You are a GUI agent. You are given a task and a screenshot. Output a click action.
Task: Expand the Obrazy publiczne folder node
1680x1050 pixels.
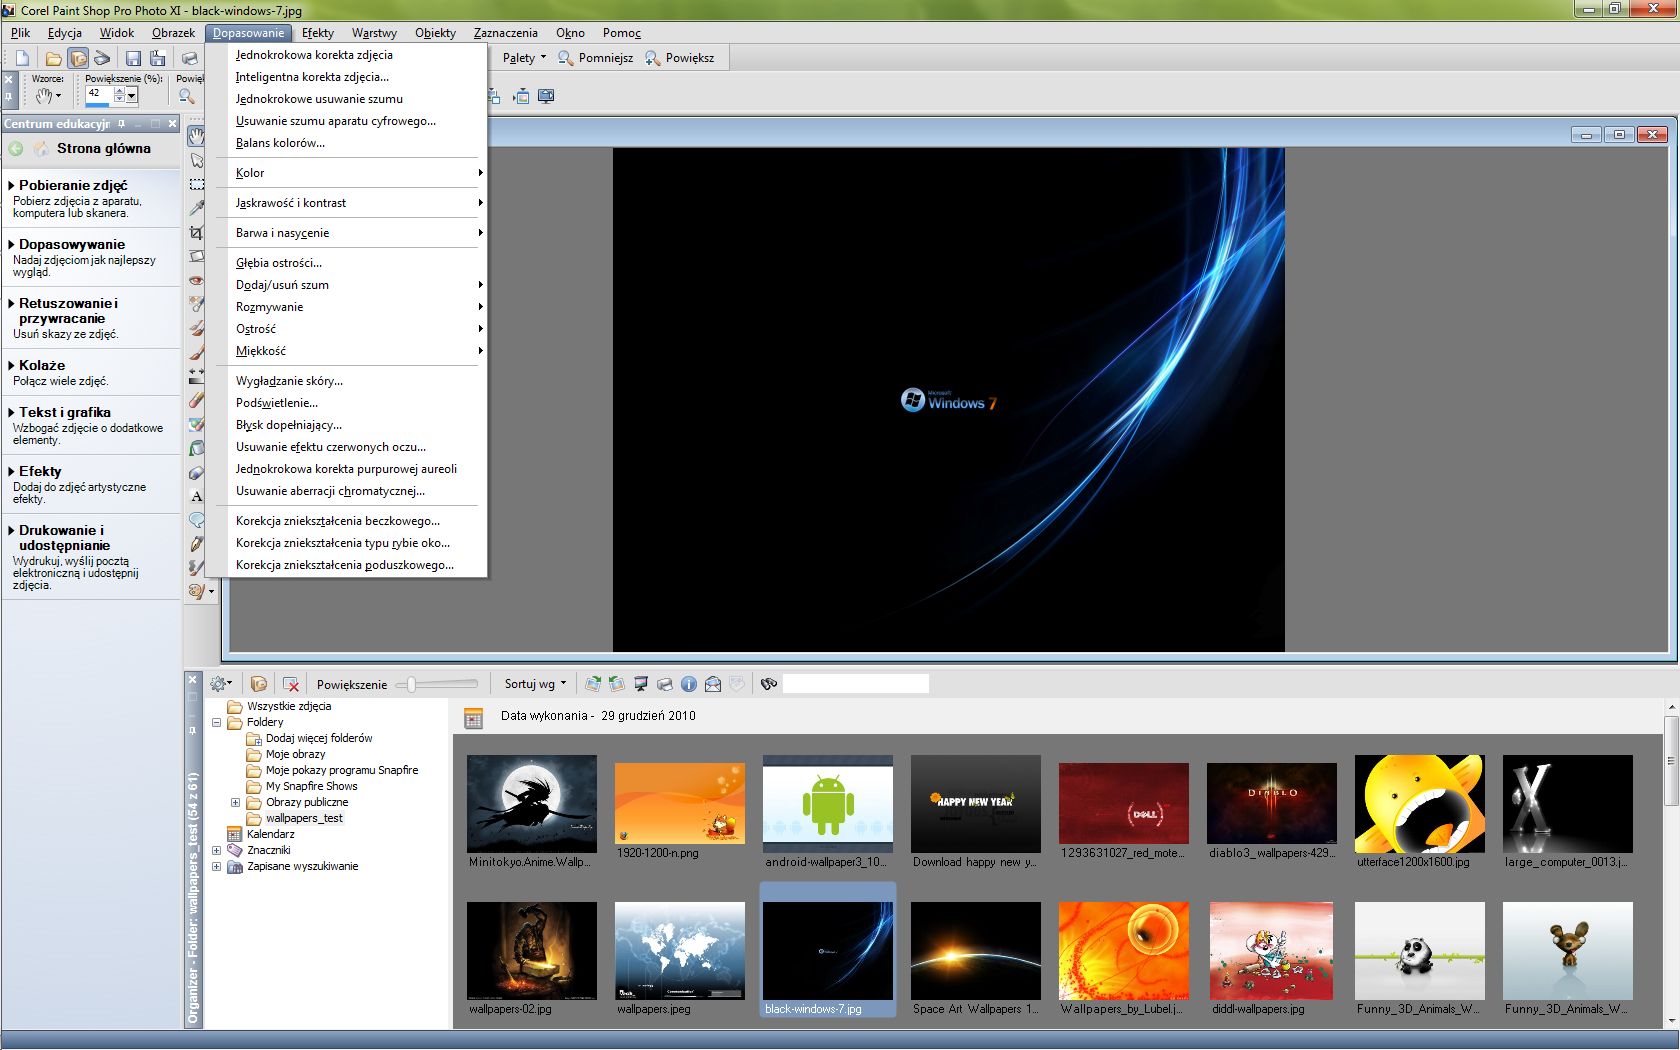pos(236,802)
